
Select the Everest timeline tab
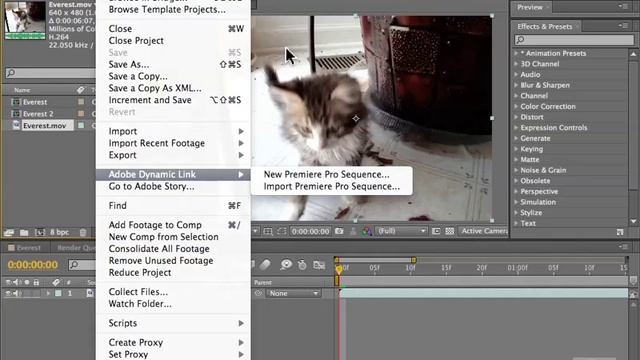[x=25, y=248]
